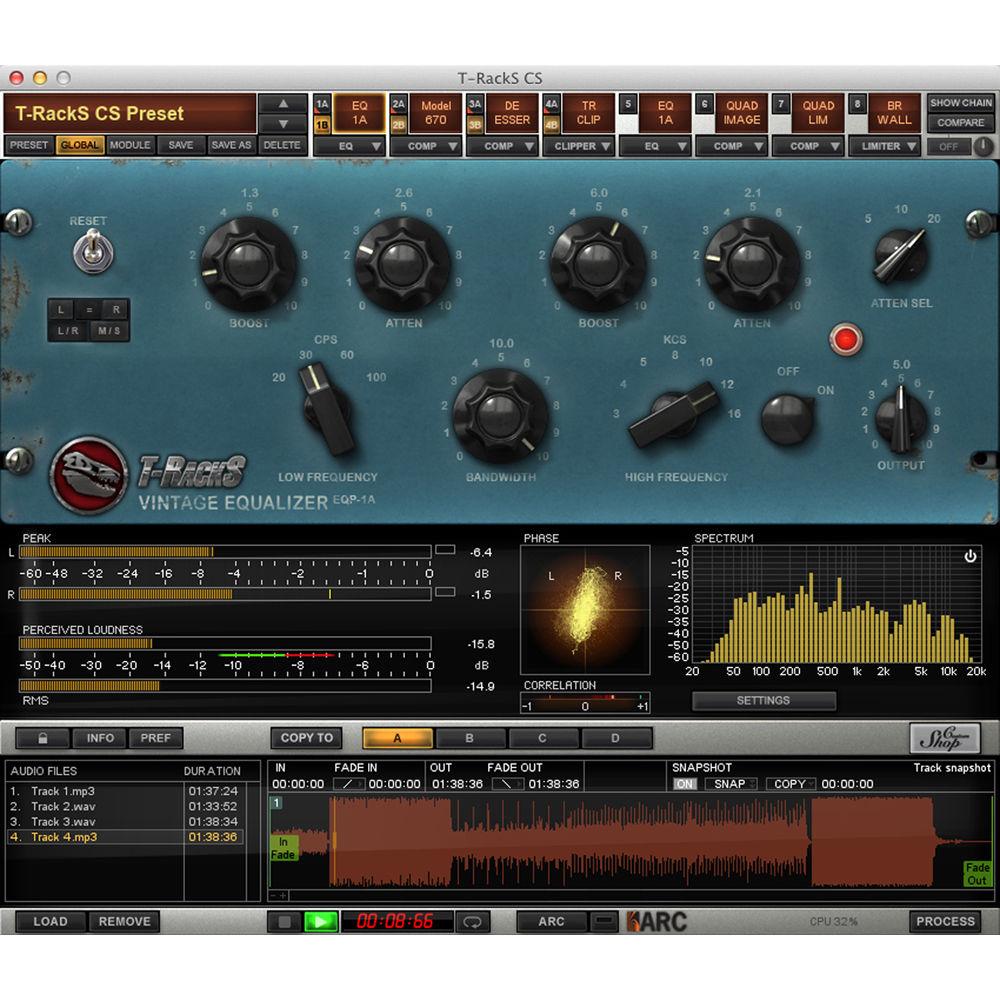Open the spectrum SETTINGS button
Screen dimensions: 1000x1000
click(763, 700)
